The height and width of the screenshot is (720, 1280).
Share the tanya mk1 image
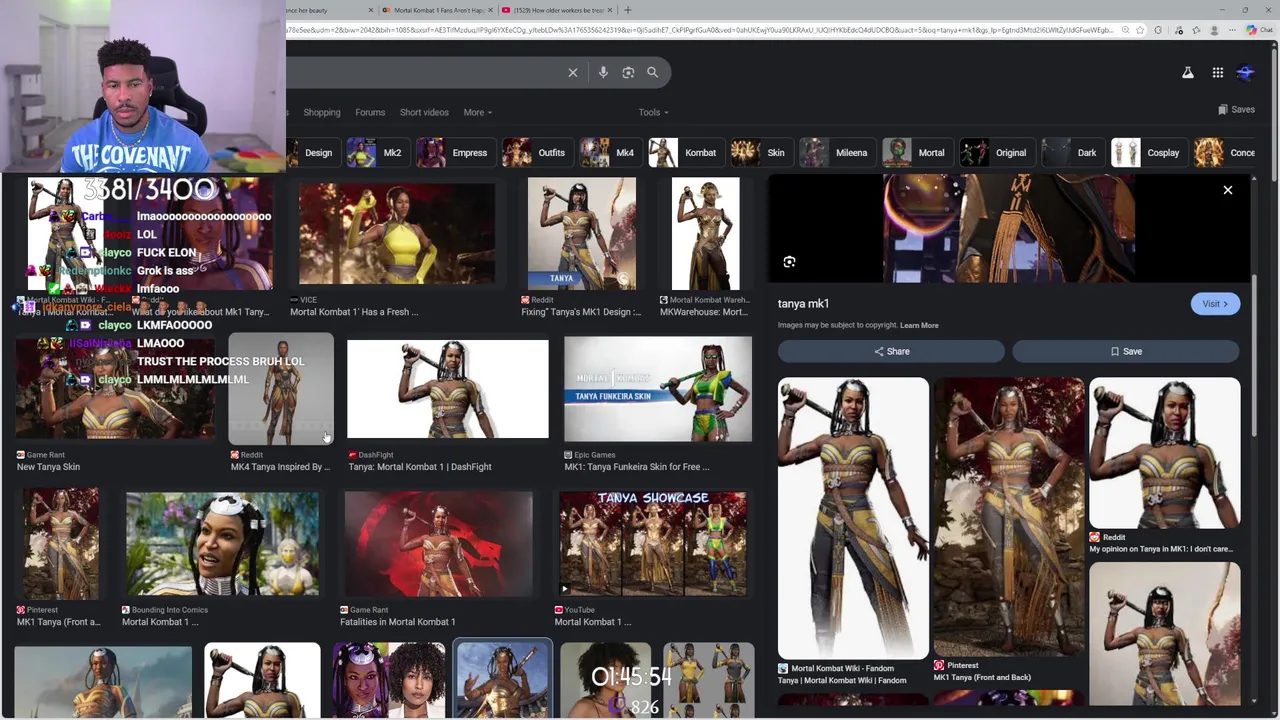tap(891, 351)
